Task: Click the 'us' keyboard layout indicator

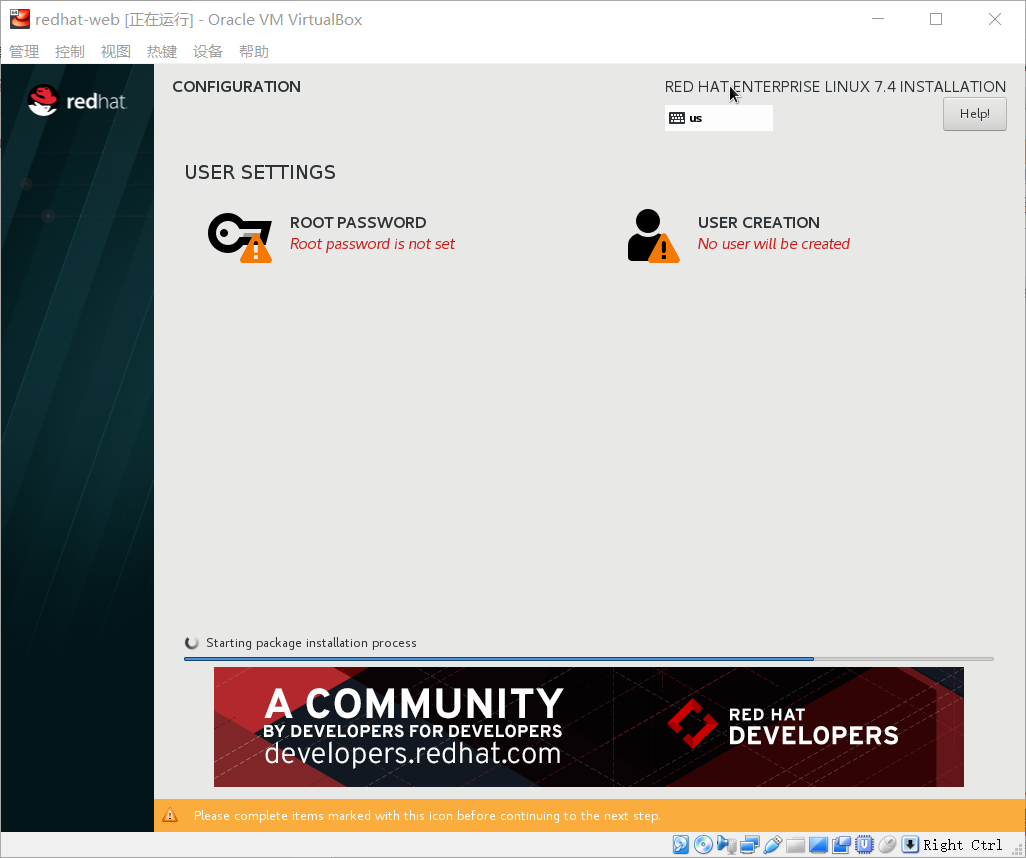Action: pyautogui.click(x=718, y=118)
